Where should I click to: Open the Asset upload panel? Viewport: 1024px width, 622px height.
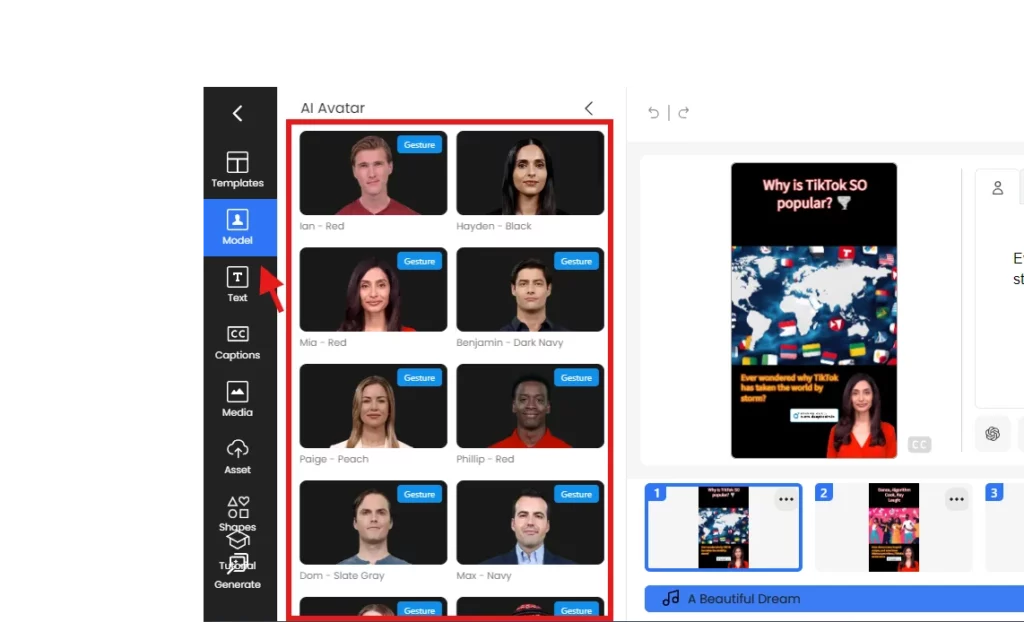237,457
